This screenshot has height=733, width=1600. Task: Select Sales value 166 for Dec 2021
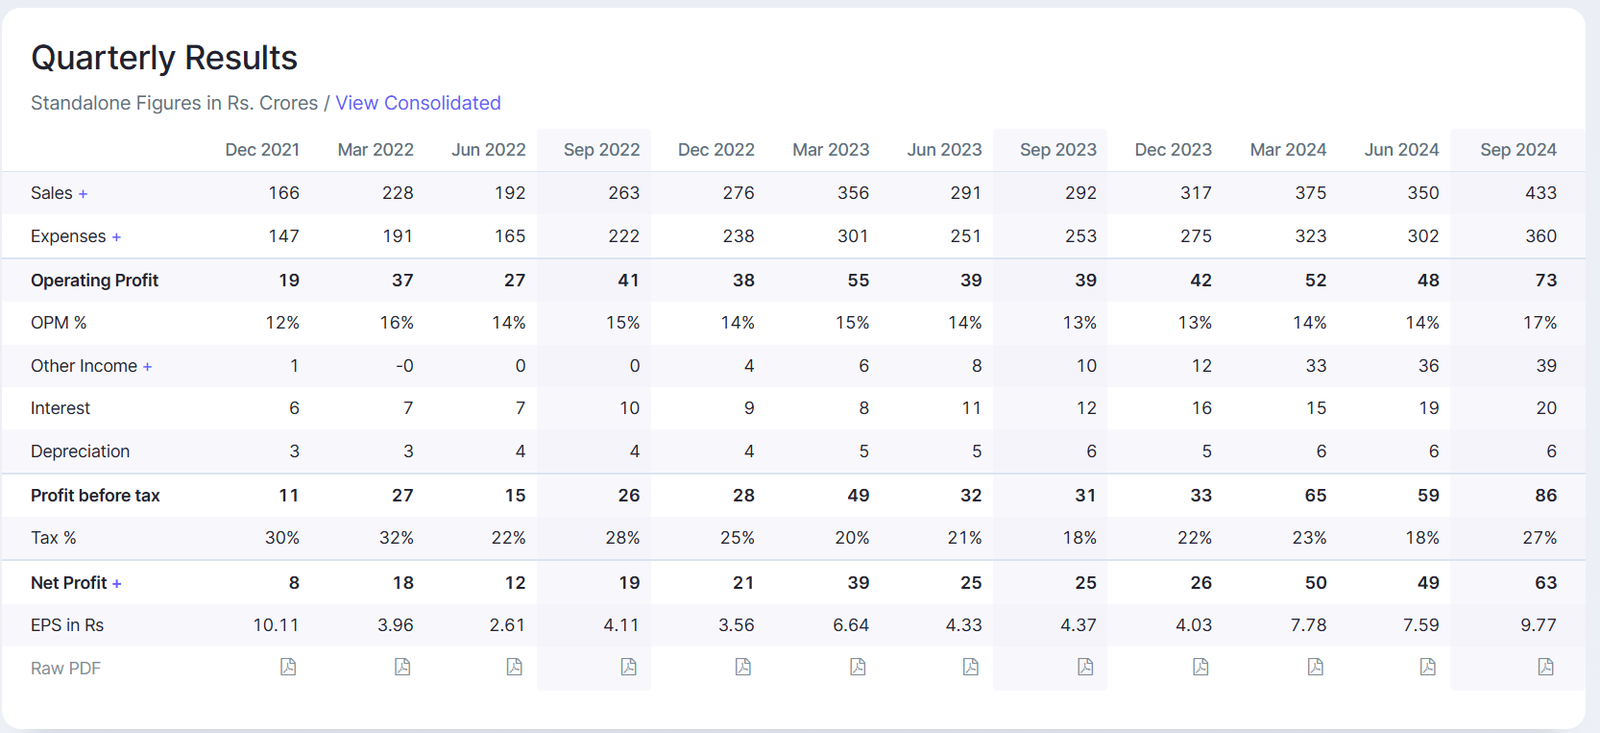(284, 193)
